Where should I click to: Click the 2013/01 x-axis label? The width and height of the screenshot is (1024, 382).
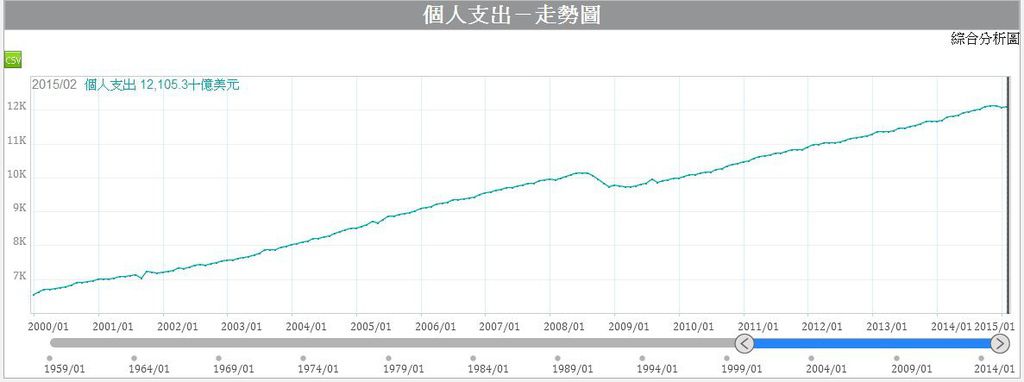886,326
